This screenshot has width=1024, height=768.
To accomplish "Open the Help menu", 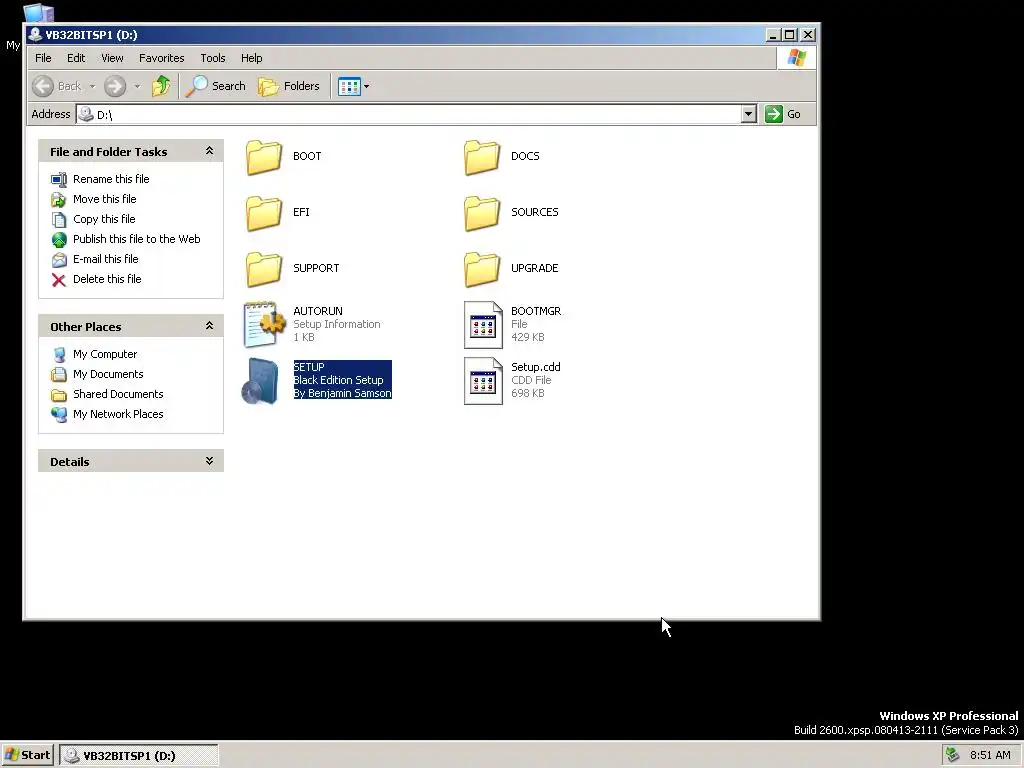I will point(251,58).
